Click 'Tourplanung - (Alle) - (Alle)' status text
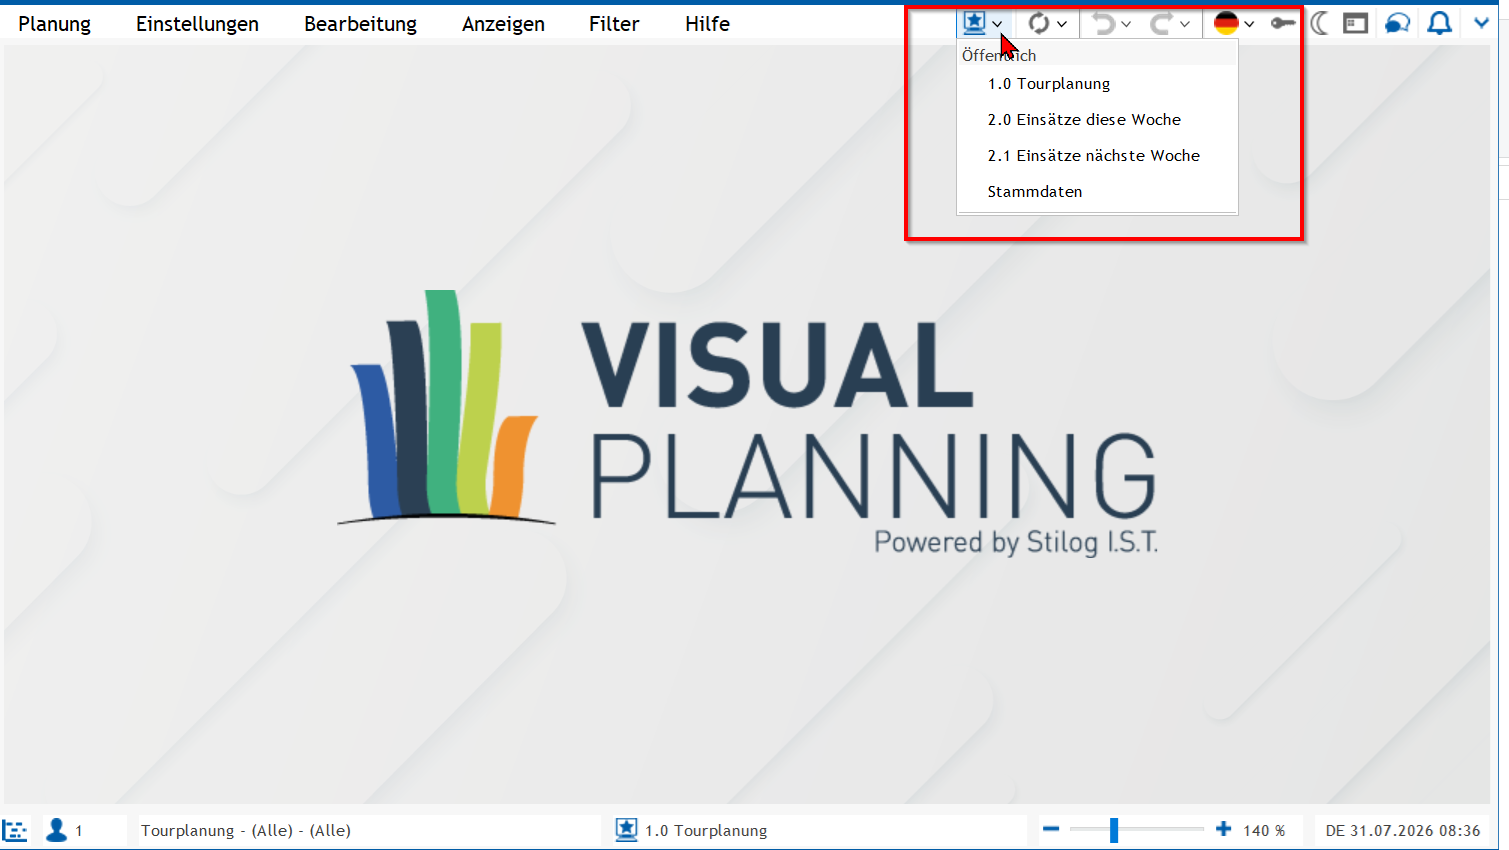 point(246,831)
